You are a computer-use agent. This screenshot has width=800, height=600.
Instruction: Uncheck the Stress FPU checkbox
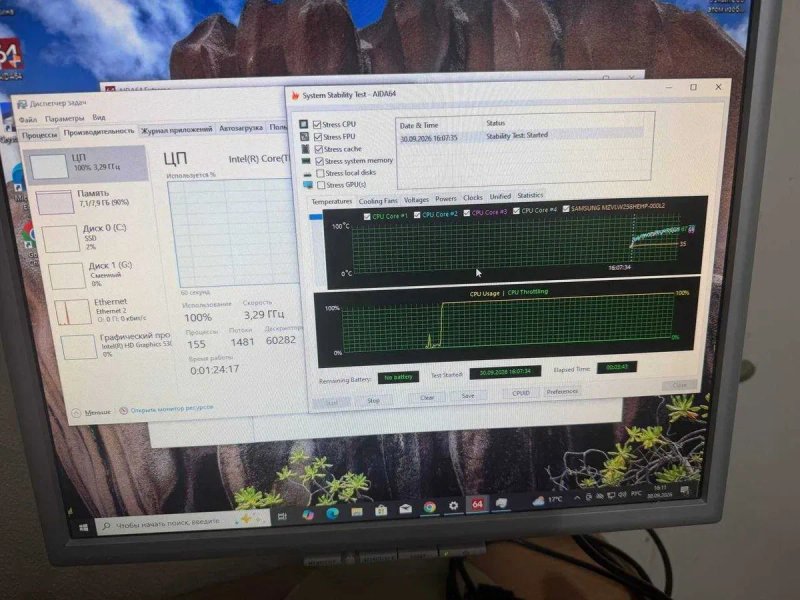(x=318, y=137)
